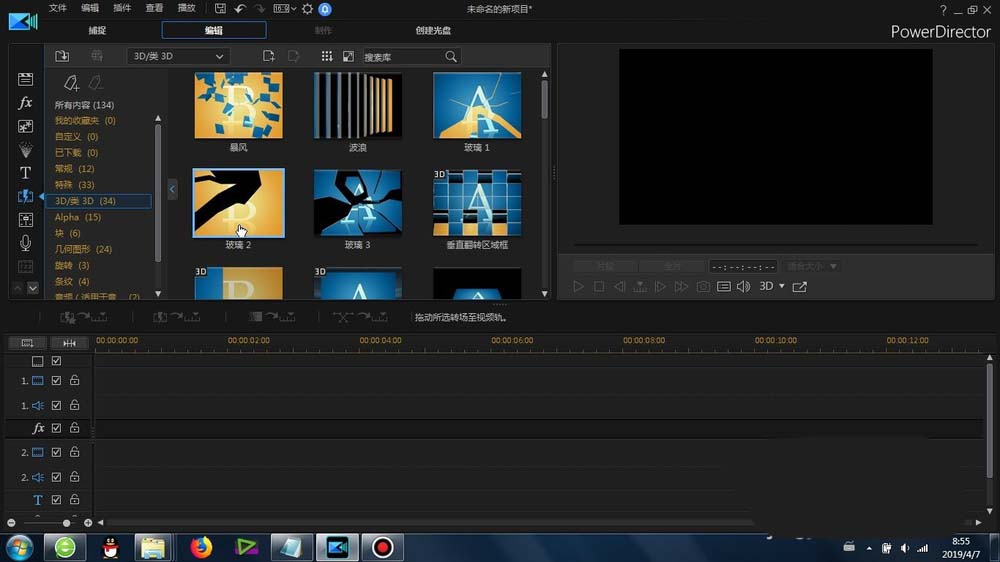Open the 播放 menu
Viewport: 1000px width, 562px height.
pos(186,8)
